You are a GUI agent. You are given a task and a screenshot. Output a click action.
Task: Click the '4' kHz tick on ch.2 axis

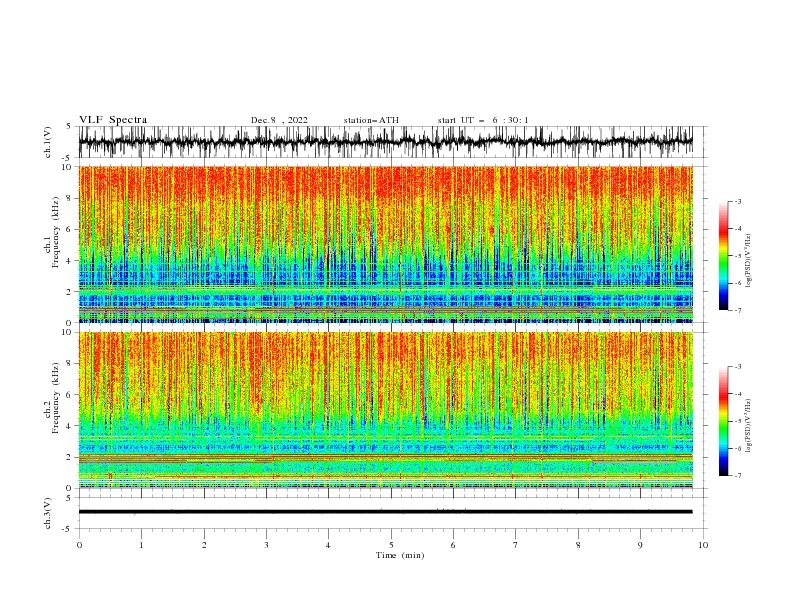[x=69, y=426]
